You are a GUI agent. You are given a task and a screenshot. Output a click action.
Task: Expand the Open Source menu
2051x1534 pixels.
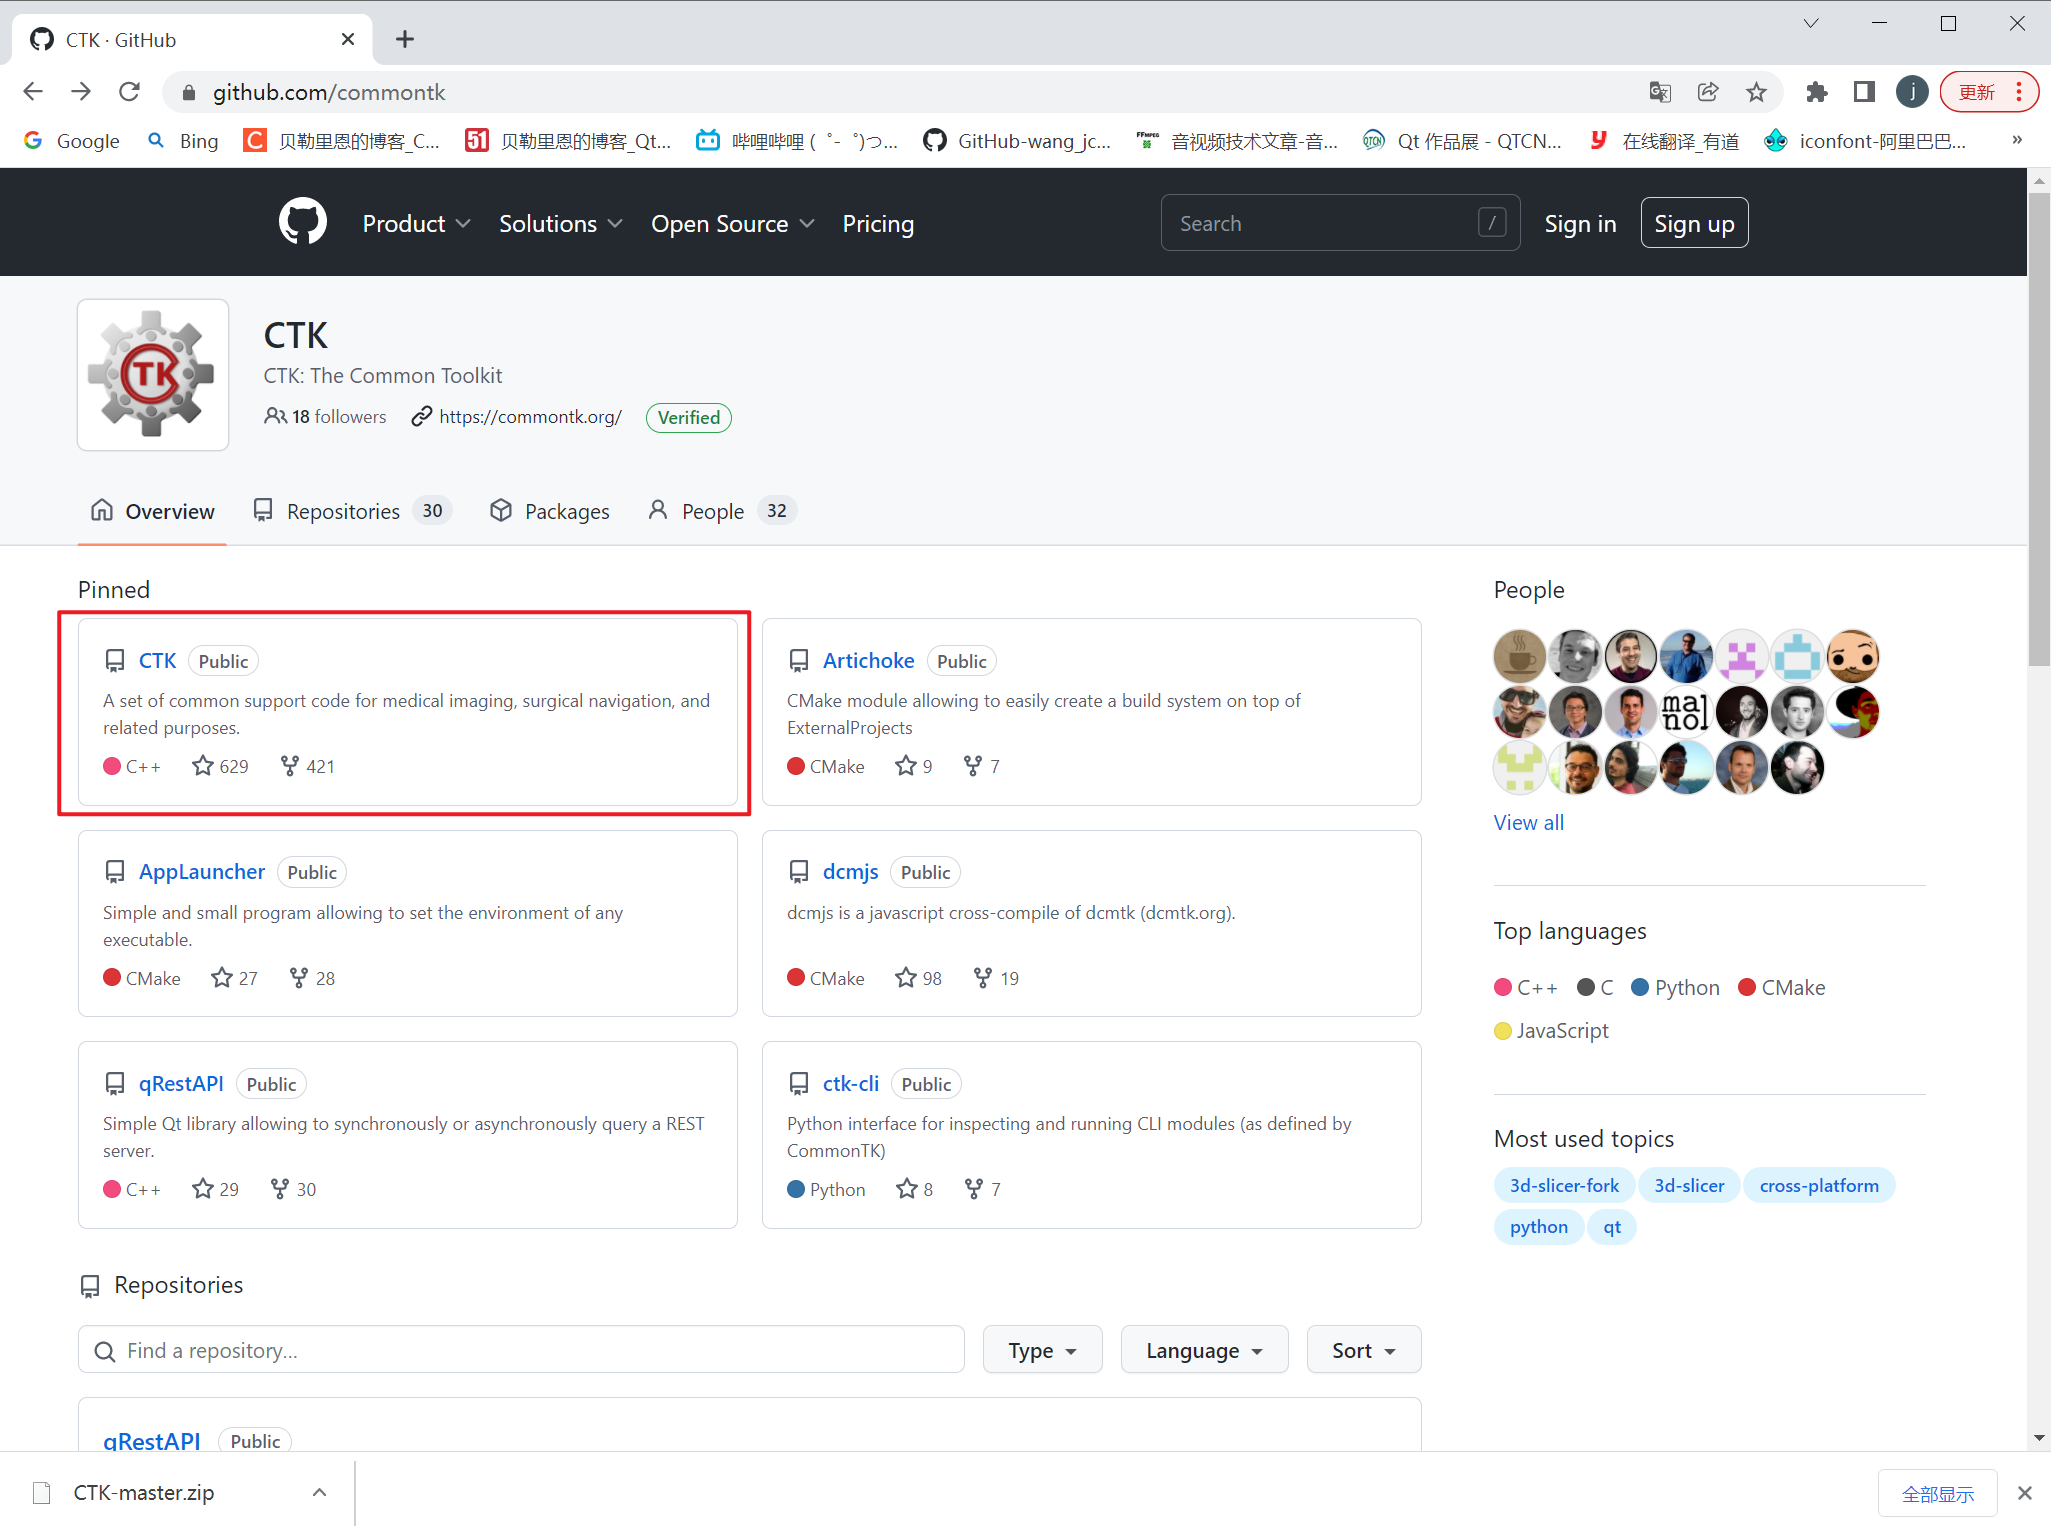pyautogui.click(x=732, y=223)
